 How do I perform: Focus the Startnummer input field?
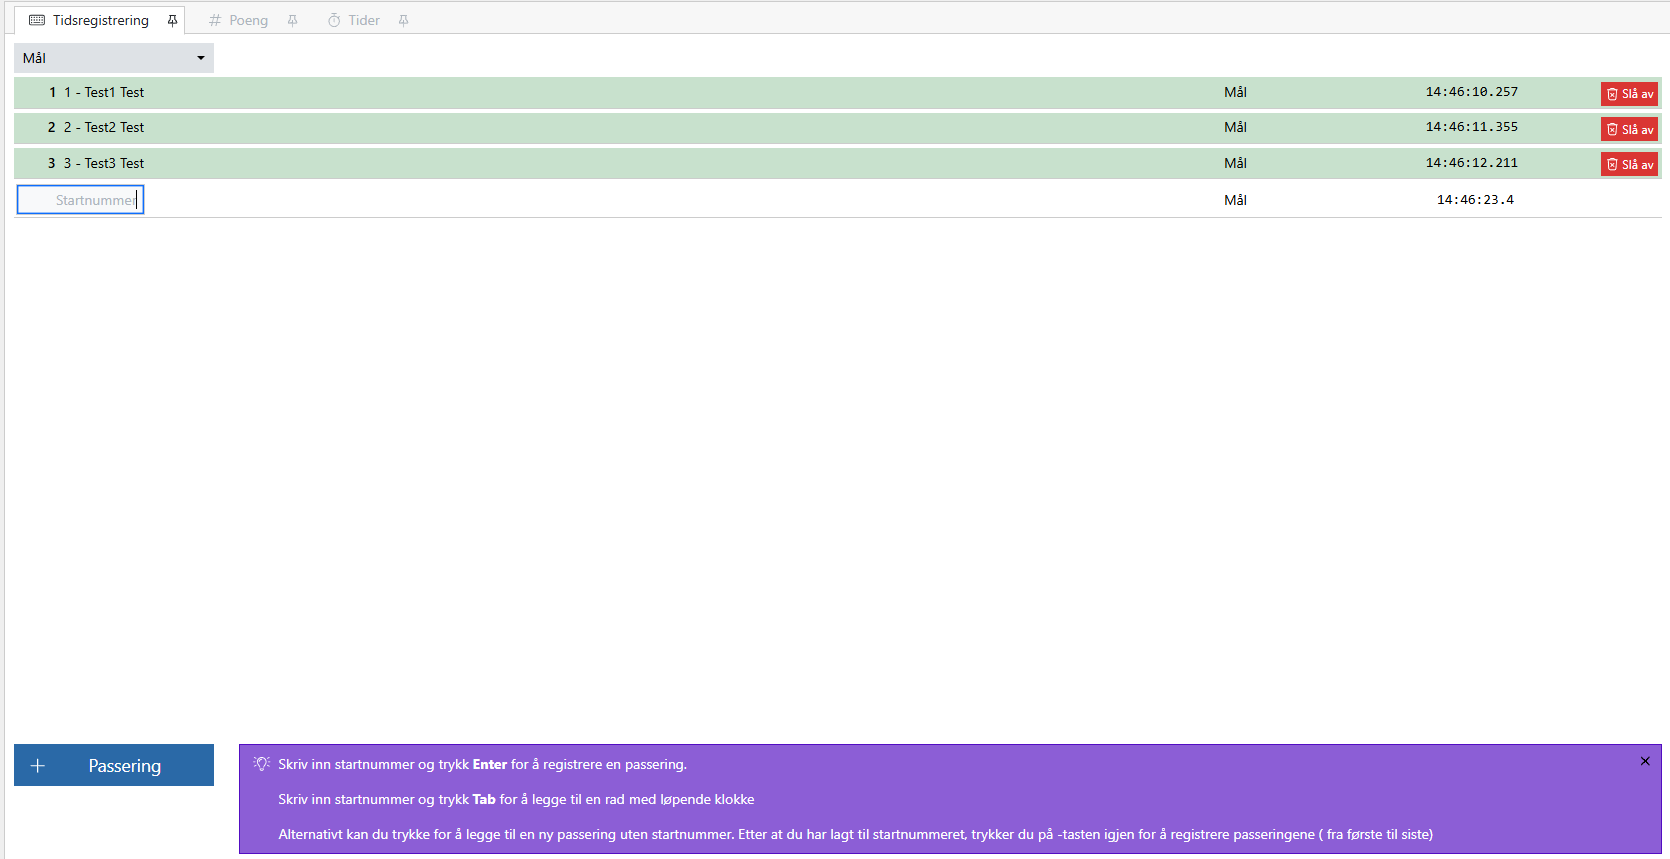coord(80,200)
